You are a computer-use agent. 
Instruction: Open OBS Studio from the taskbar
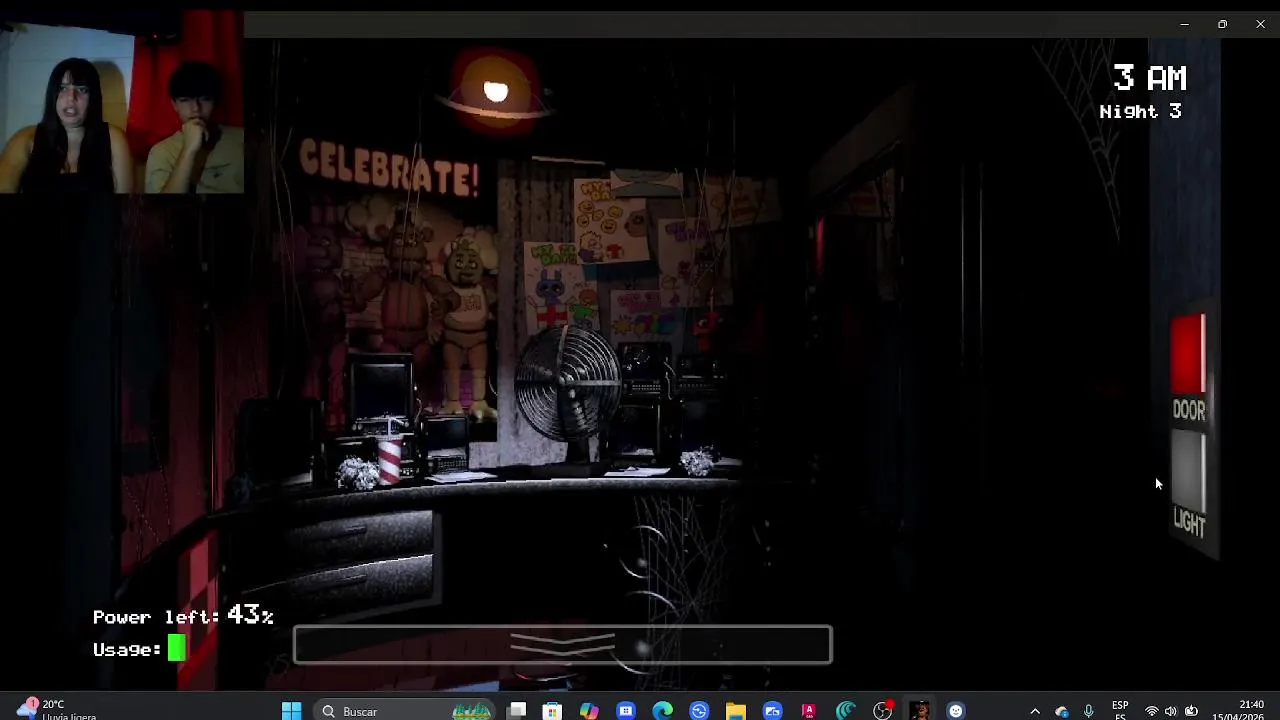882,711
